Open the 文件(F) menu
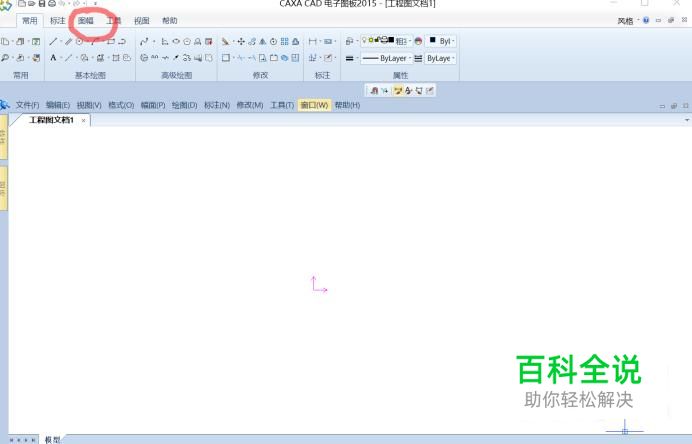The height and width of the screenshot is (444, 692). (27, 105)
